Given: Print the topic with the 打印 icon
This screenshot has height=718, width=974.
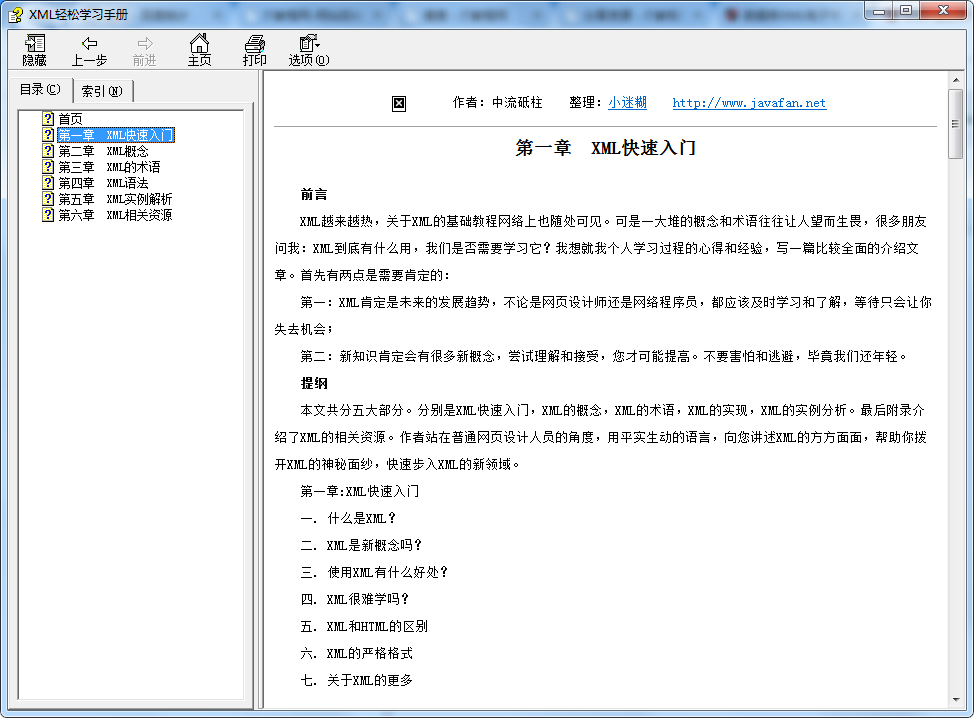Looking at the screenshot, I should click(x=254, y=49).
